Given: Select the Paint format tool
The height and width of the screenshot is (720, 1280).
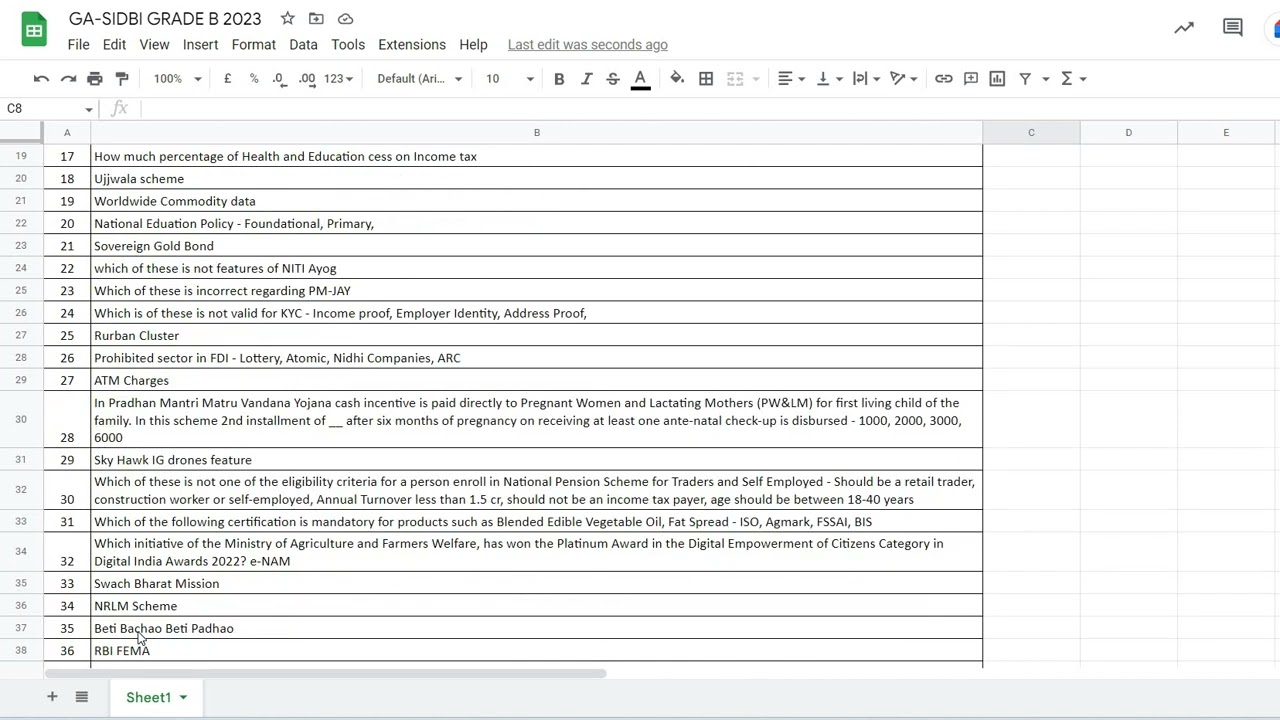Looking at the screenshot, I should tap(122, 78).
